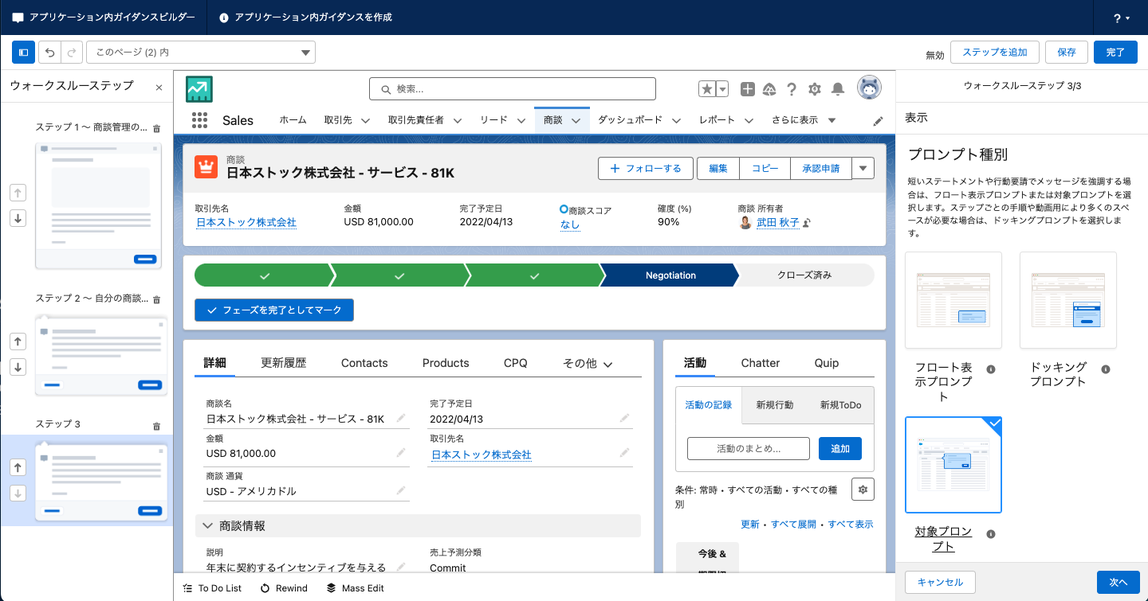Open the activity filter gear settings
Screen dimensions: 1148x601
pos(862,490)
